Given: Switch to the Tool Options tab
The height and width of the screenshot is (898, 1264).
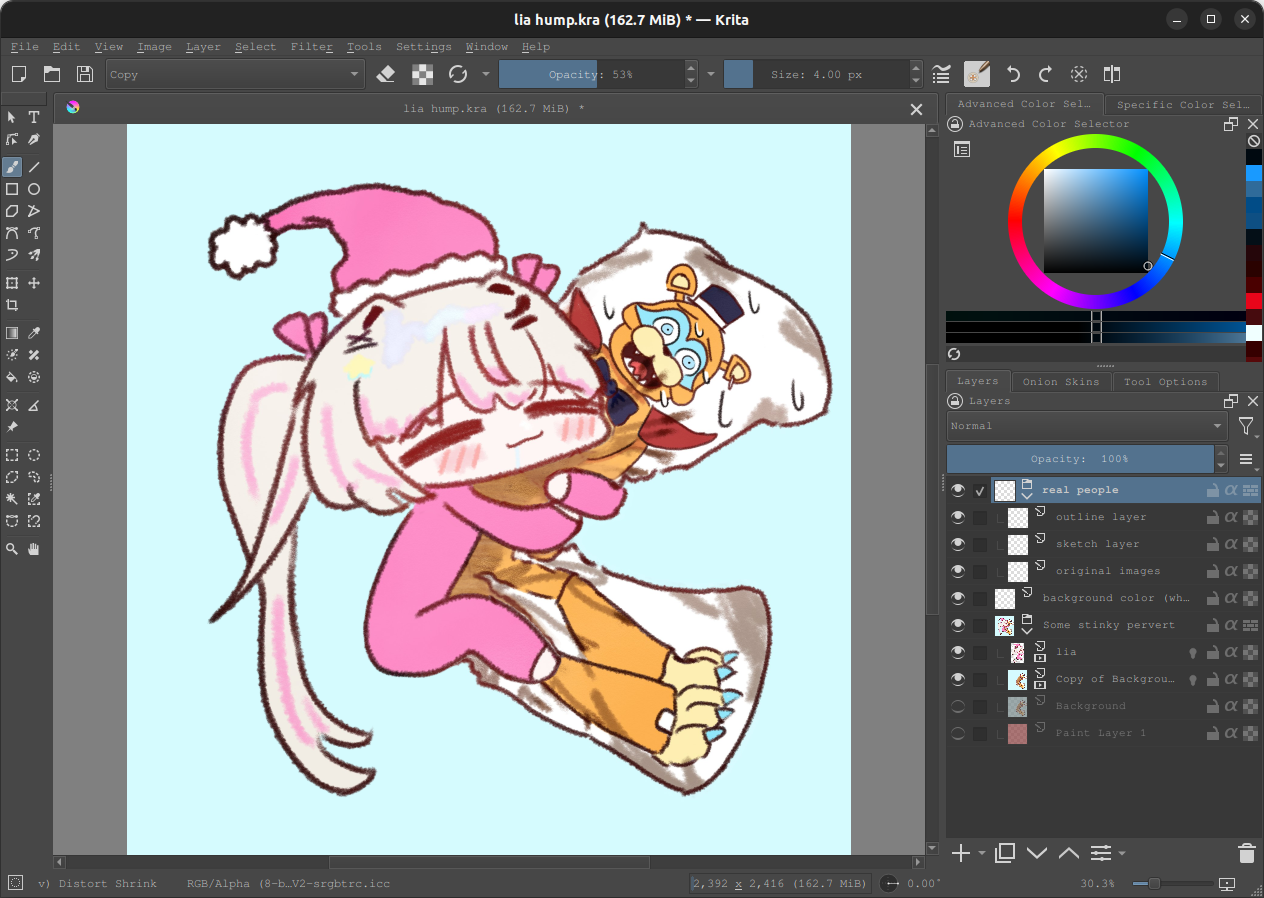Looking at the screenshot, I should pyautogui.click(x=1165, y=381).
